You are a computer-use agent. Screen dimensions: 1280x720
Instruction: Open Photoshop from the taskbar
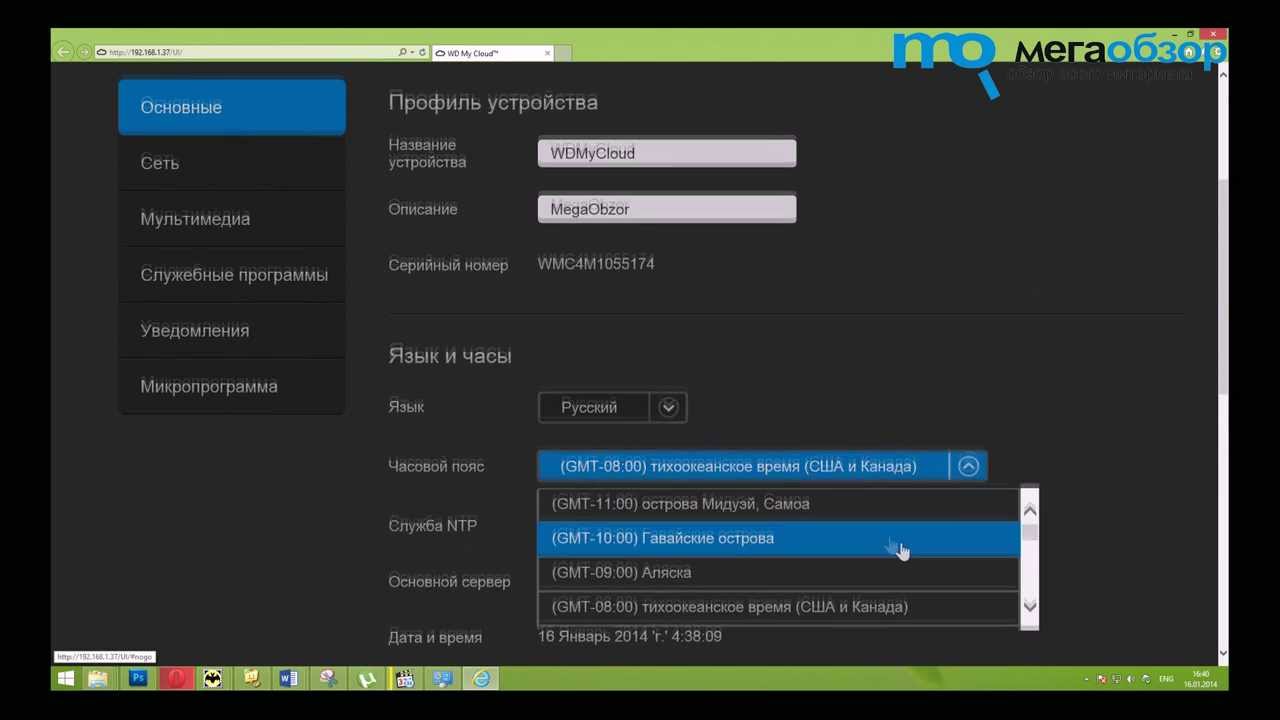point(138,679)
